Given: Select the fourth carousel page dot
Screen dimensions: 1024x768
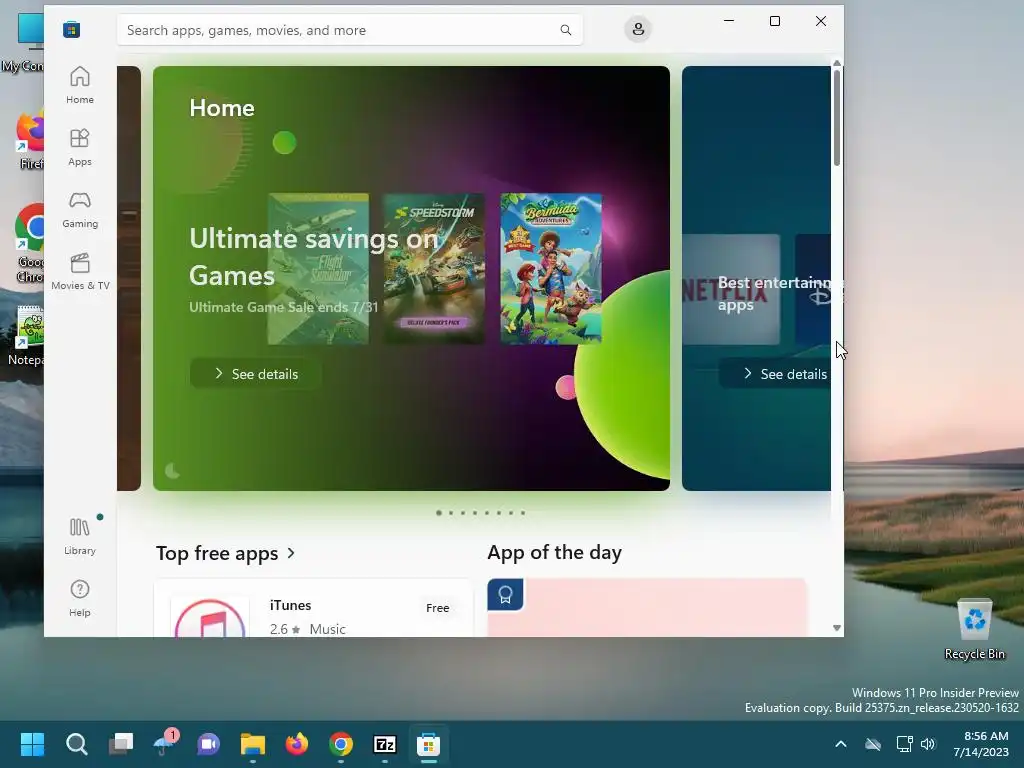Looking at the screenshot, I should 475,513.
